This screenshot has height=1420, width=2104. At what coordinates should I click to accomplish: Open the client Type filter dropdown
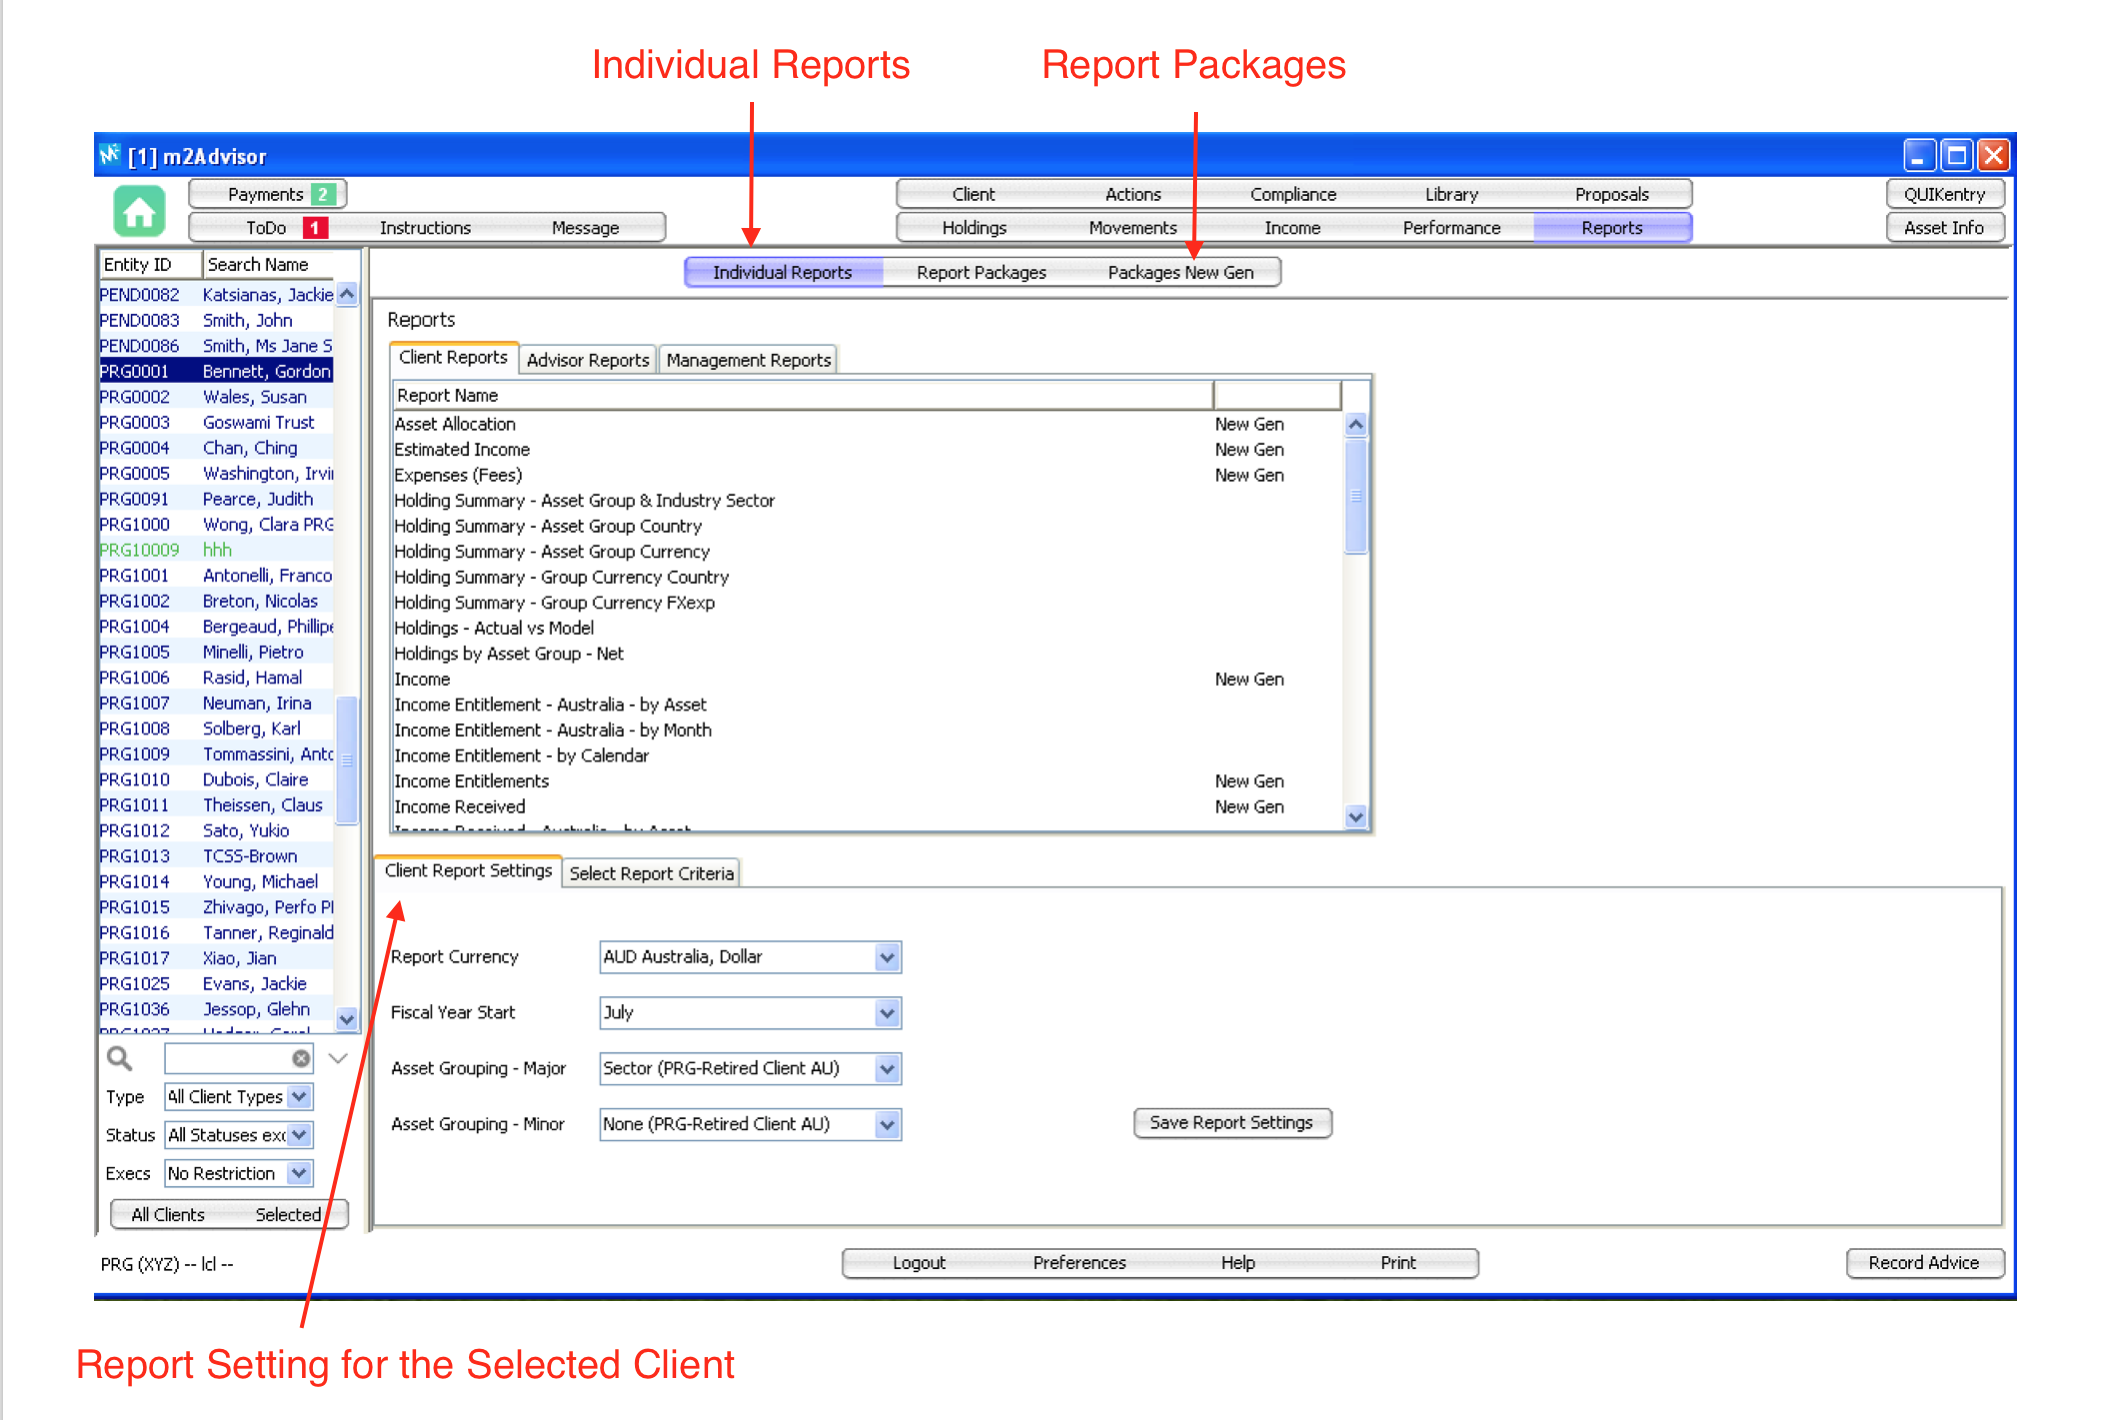[x=299, y=1097]
